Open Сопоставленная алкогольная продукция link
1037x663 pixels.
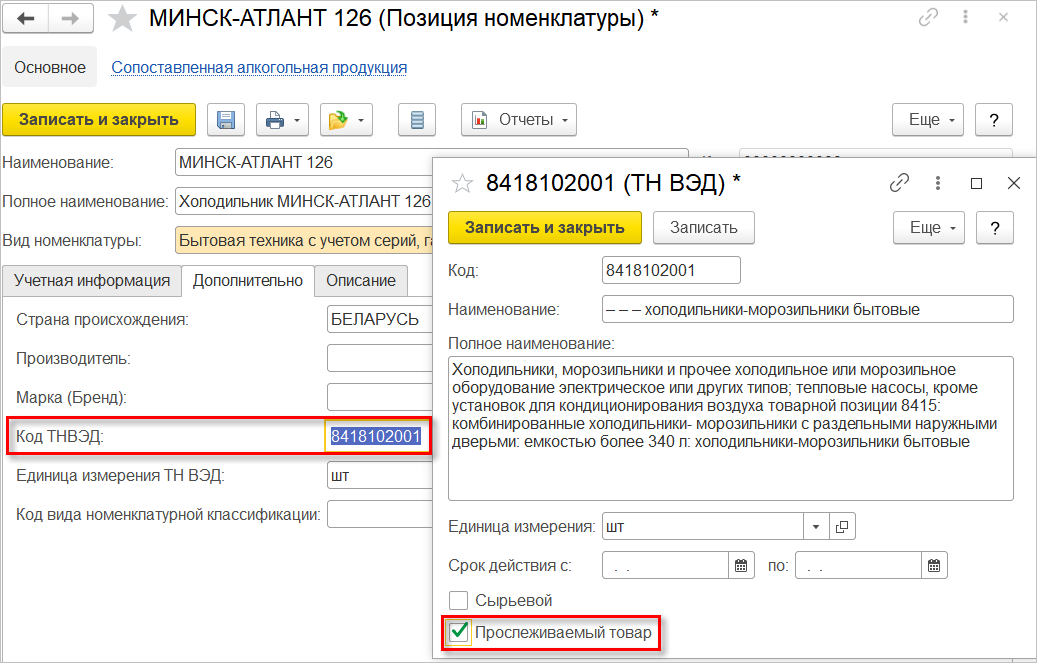(259, 67)
